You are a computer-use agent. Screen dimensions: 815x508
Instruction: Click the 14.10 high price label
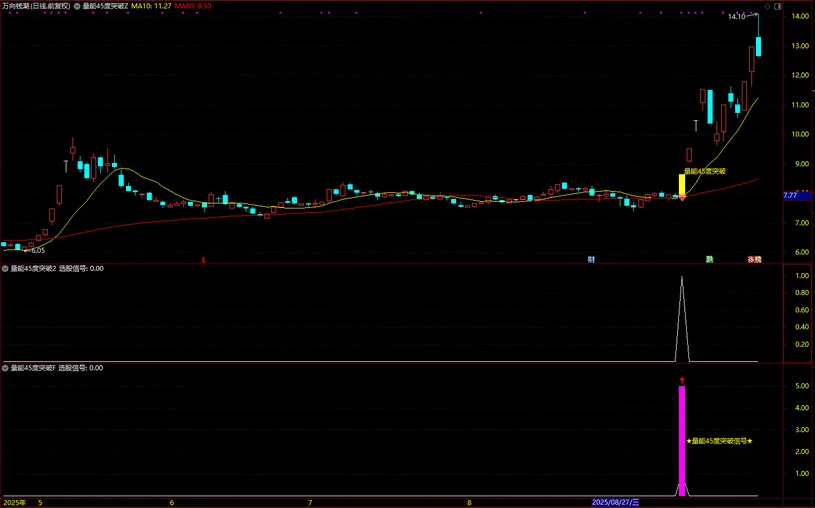[x=737, y=17]
